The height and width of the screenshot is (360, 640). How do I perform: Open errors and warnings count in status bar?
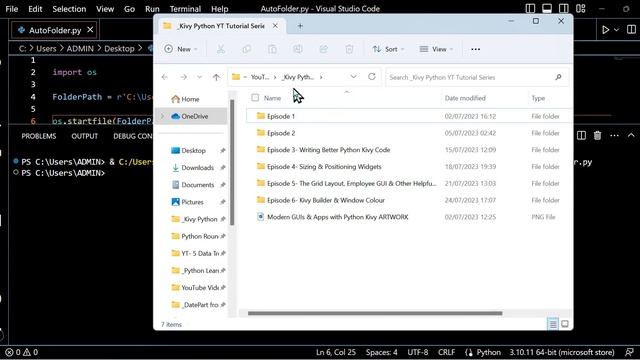coord(22,352)
